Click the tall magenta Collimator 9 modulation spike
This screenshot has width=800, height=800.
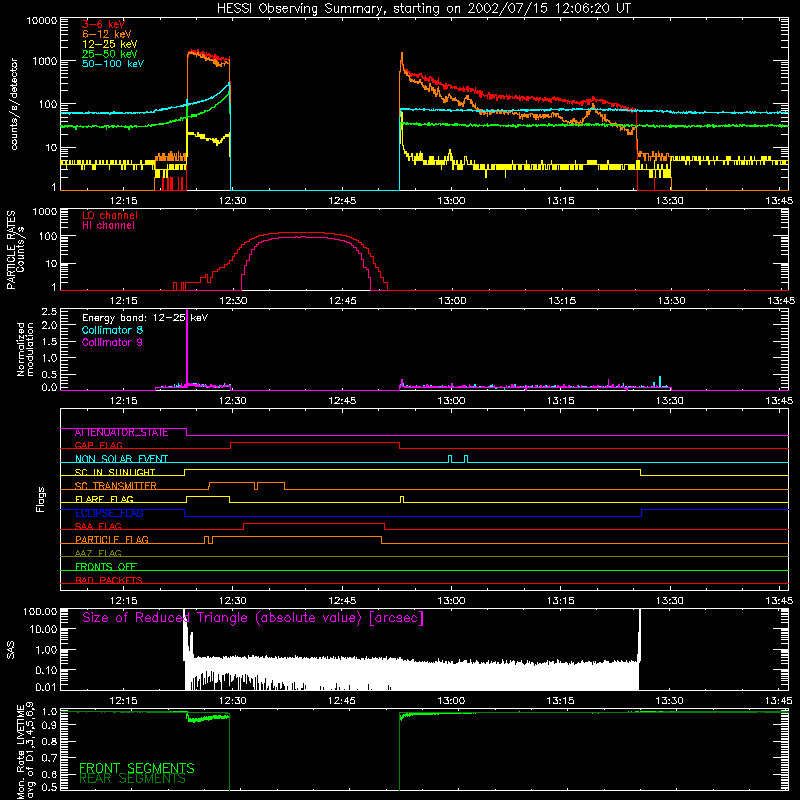tap(187, 347)
